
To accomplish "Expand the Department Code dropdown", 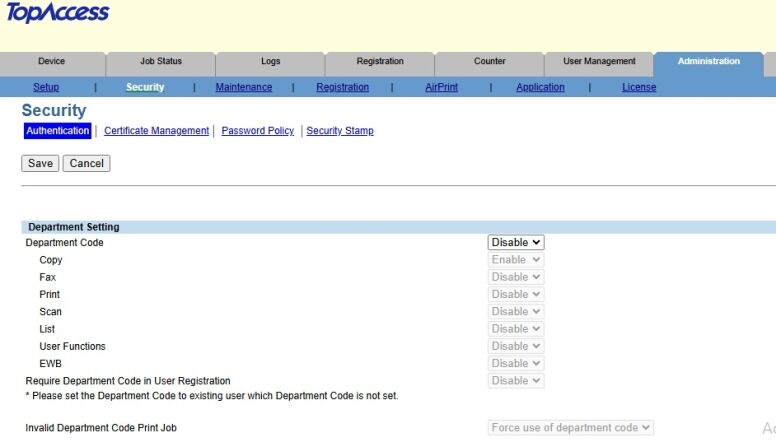I will point(516,243).
